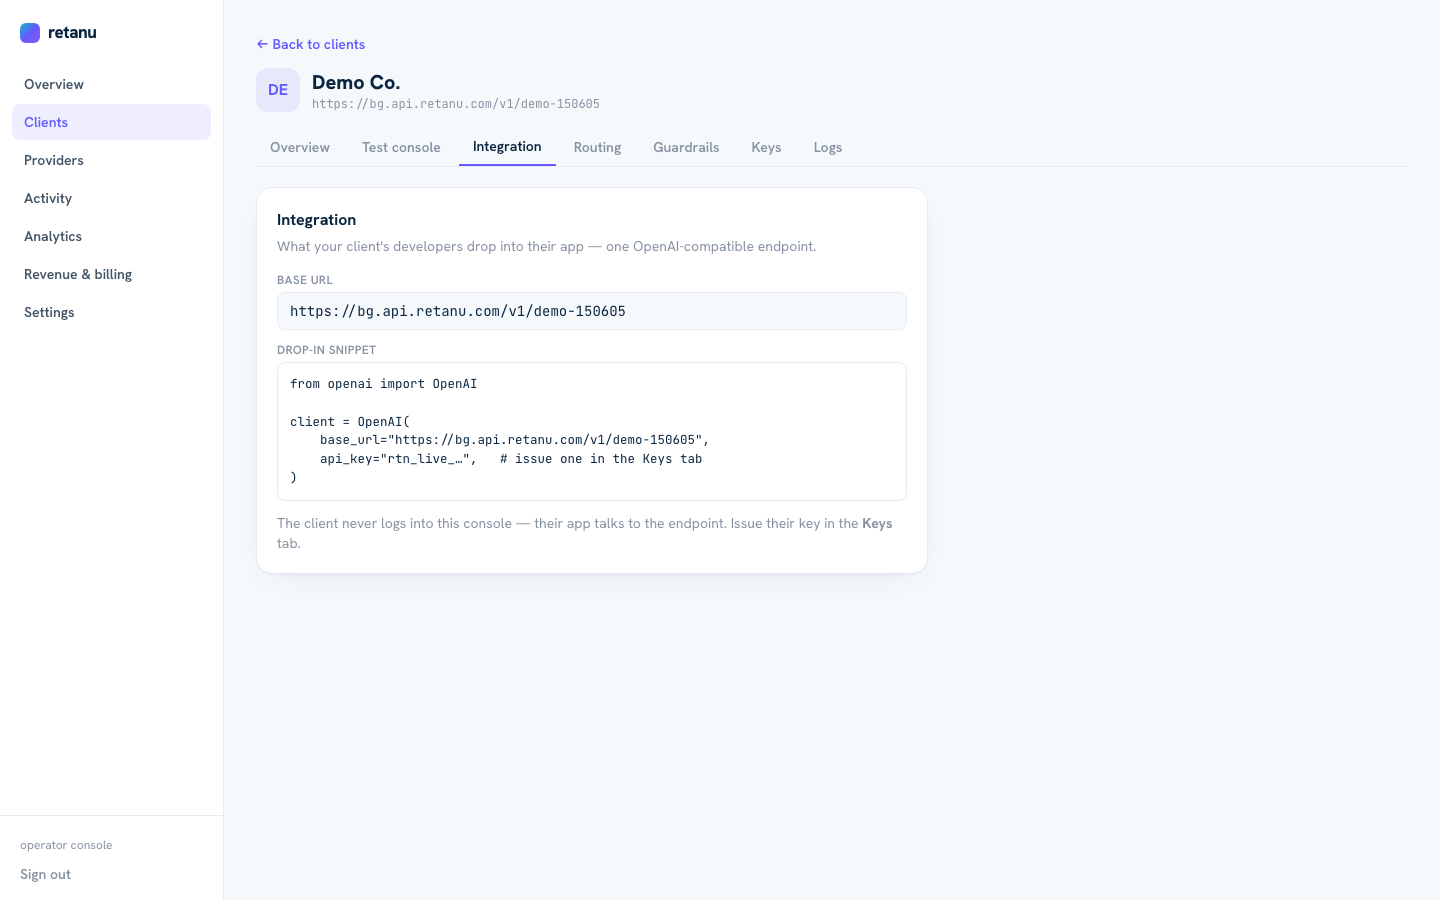Click the Demo Co. client heading

[x=356, y=82]
